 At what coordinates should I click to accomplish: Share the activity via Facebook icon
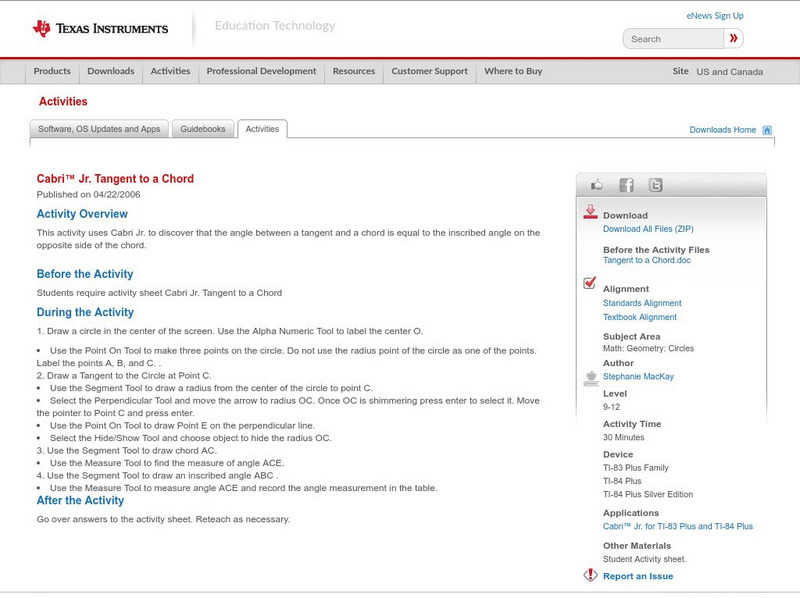[x=626, y=185]
